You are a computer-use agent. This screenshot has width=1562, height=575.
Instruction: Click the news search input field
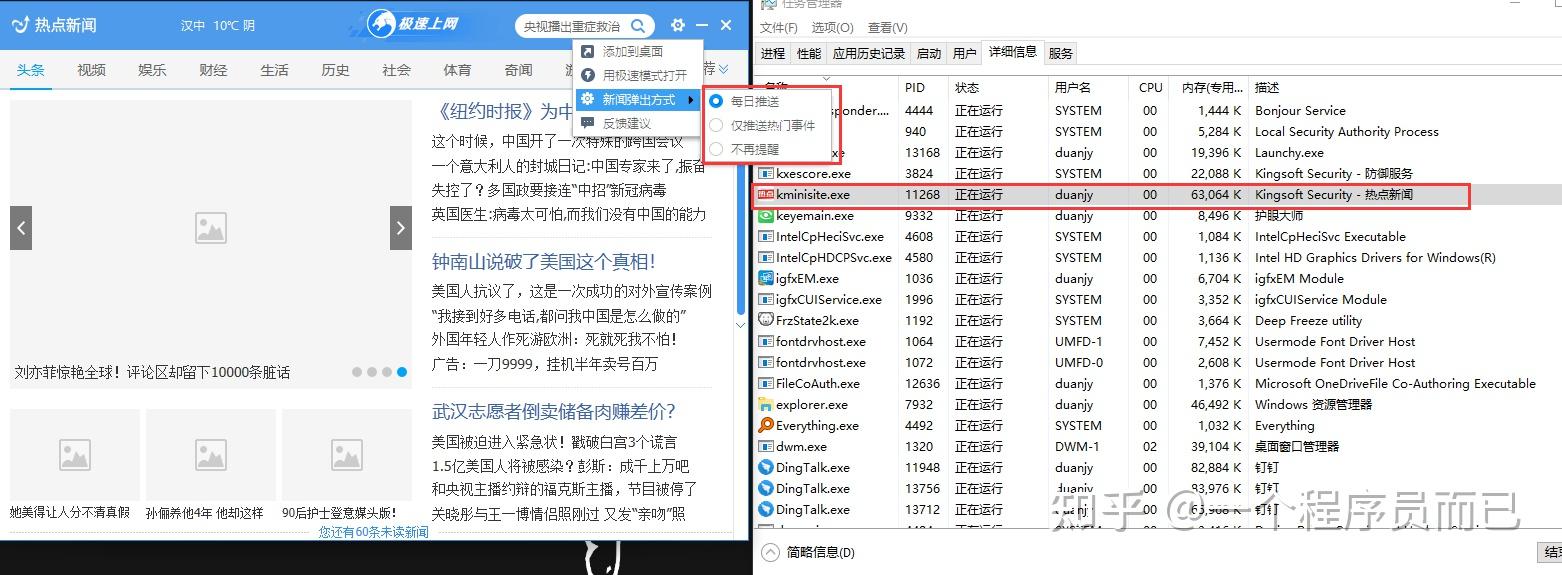[573, 26]
